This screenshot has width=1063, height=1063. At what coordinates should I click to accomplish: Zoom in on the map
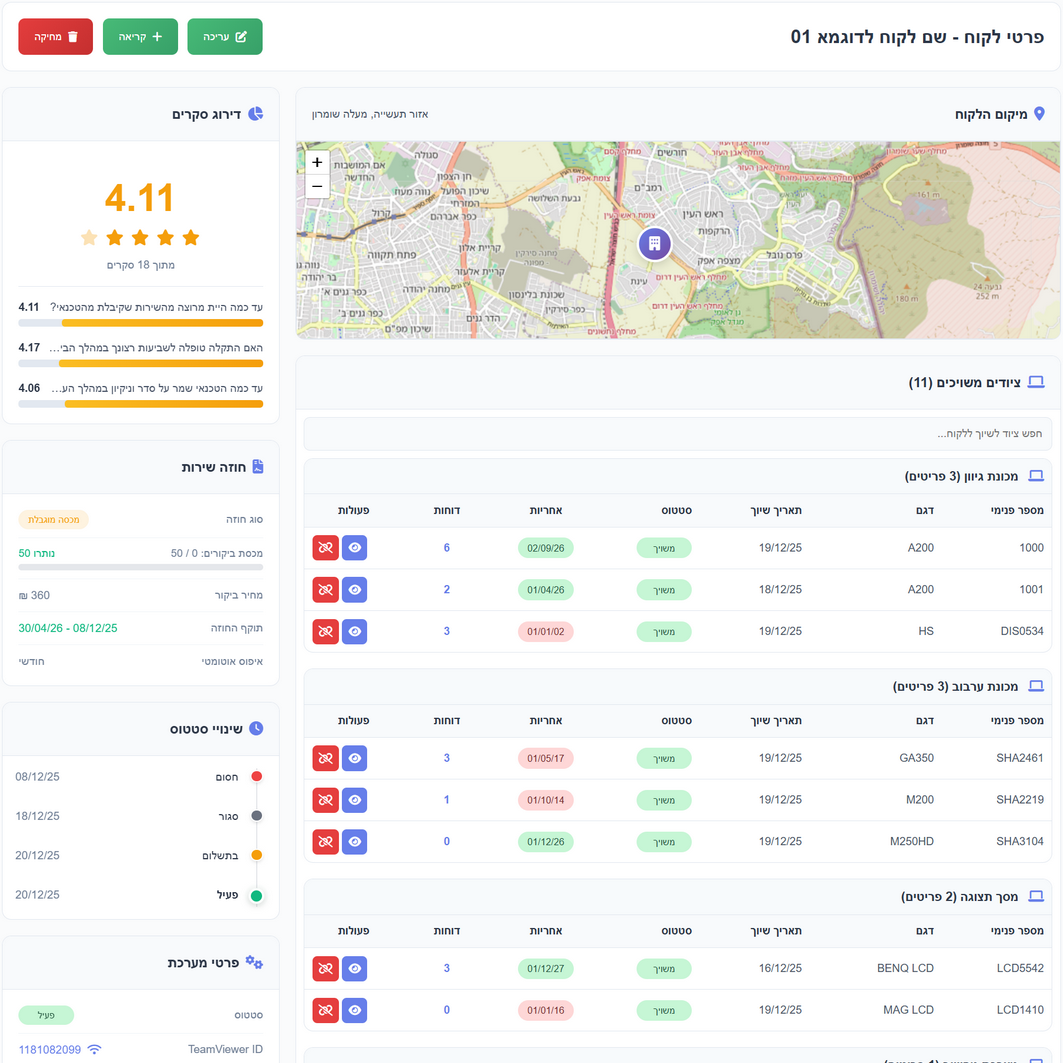point(317,162)
